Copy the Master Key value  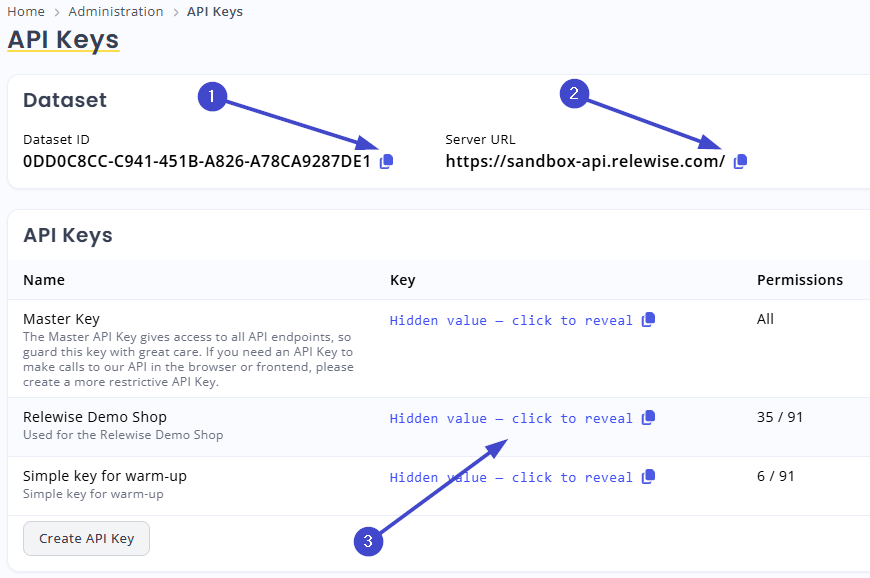click(648, 320)
